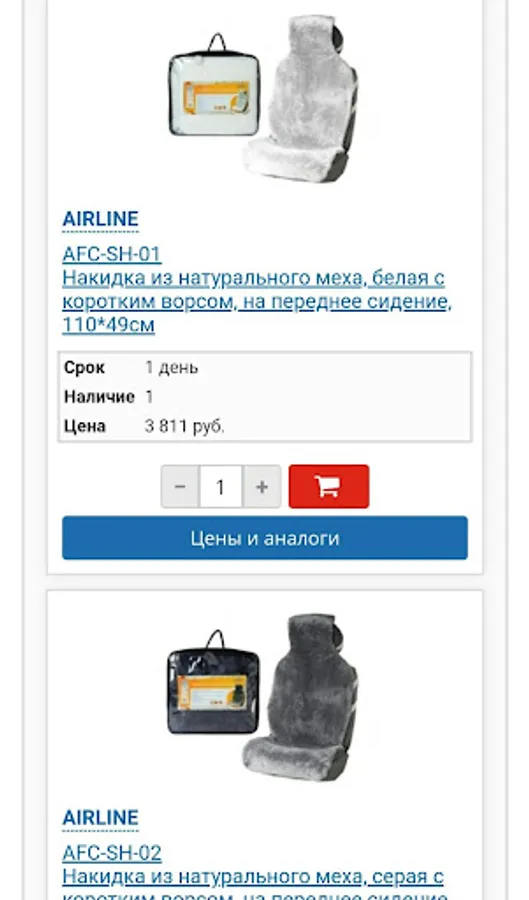
Task: View the gray fur seat cover photo
Action: [x=302, y=697]
